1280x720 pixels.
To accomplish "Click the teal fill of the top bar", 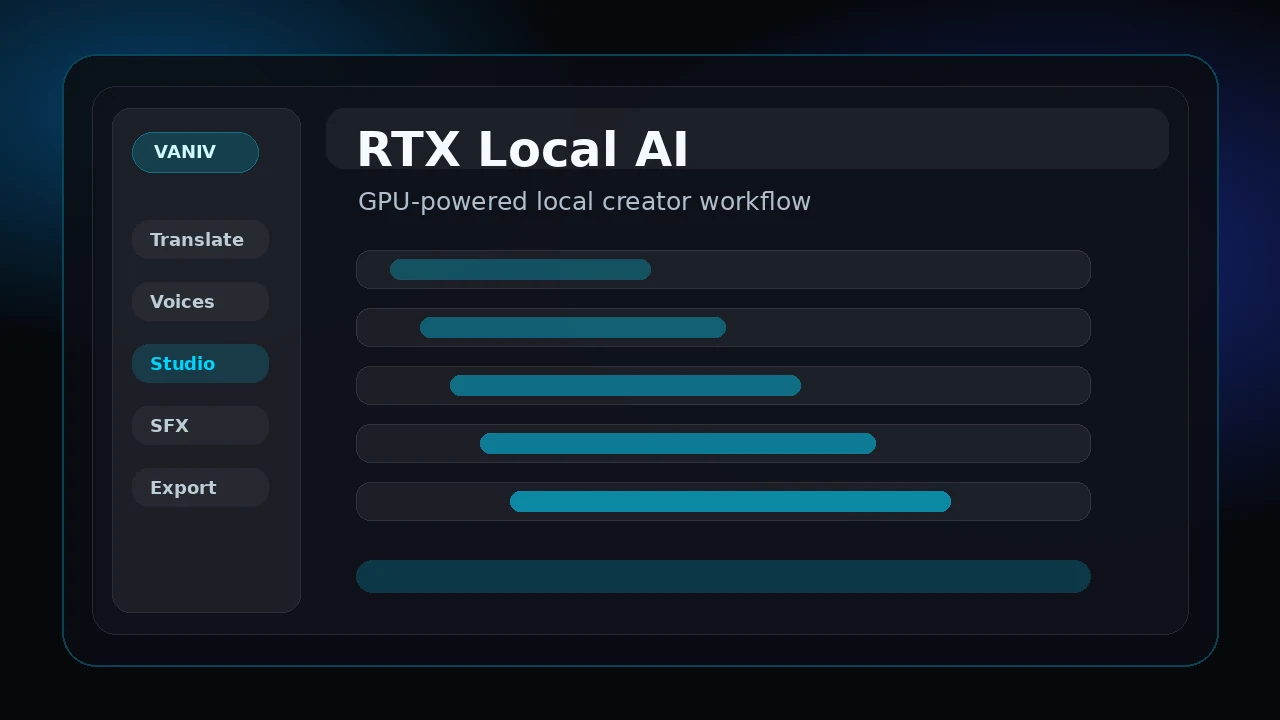I will pyautogui.click(x=520, y=269).
